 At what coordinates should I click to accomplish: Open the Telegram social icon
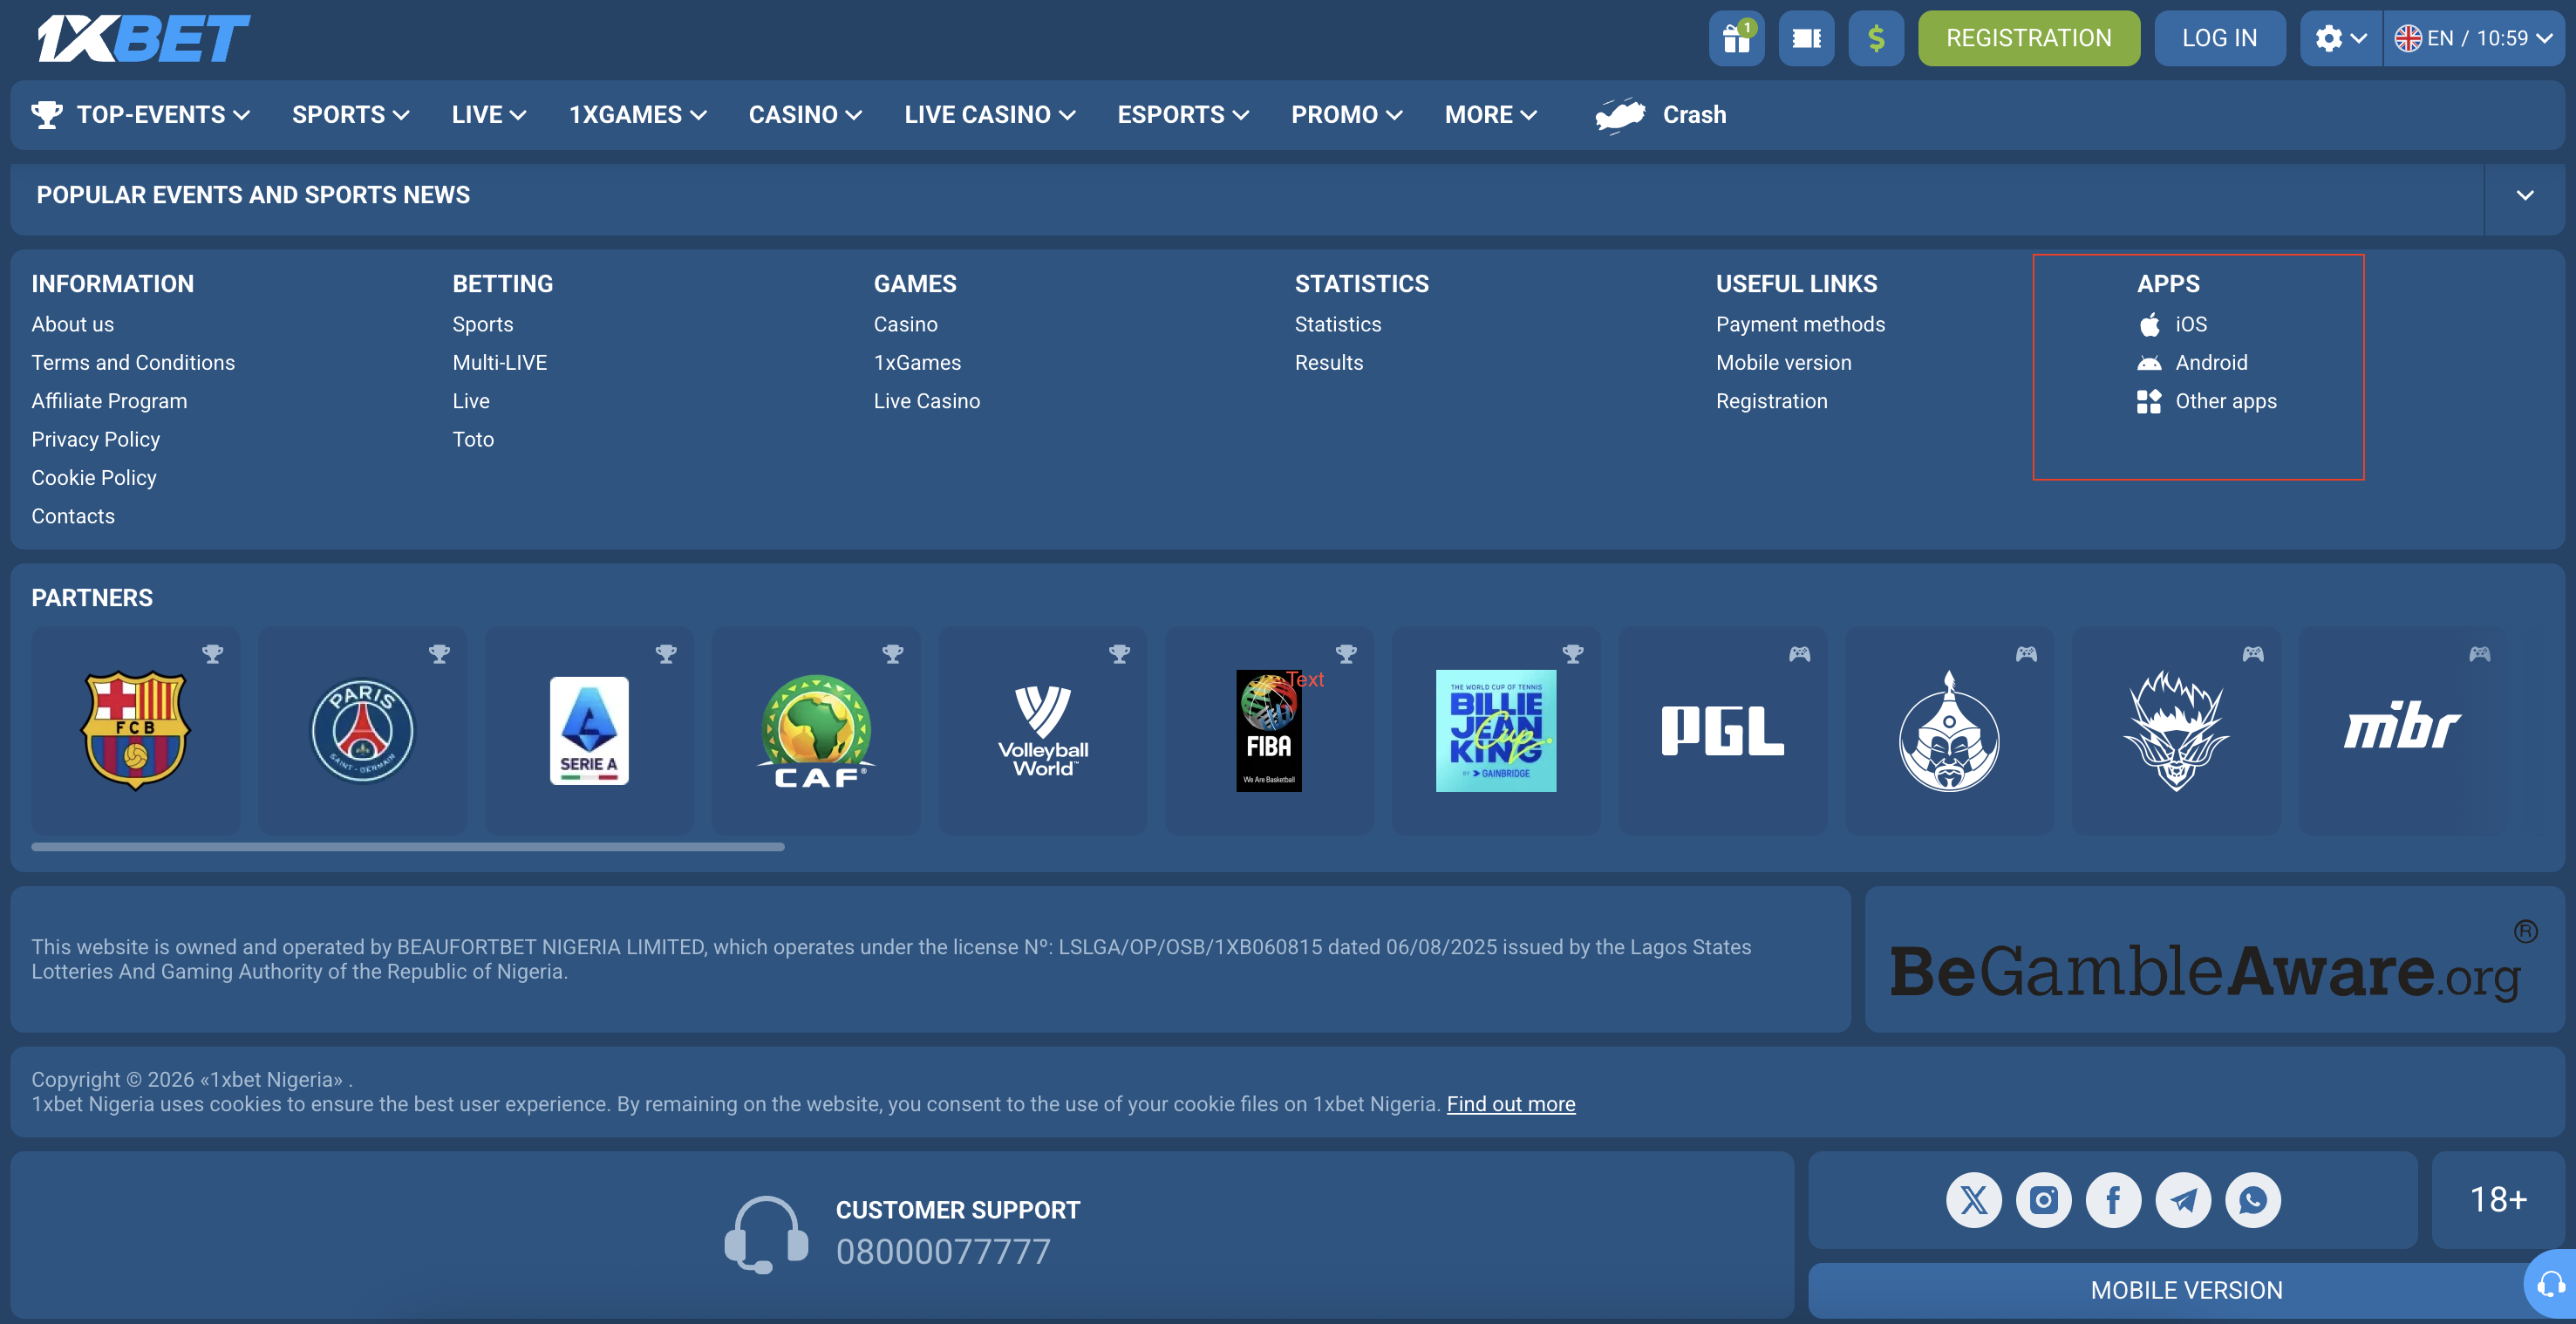click(2183, 1199)
